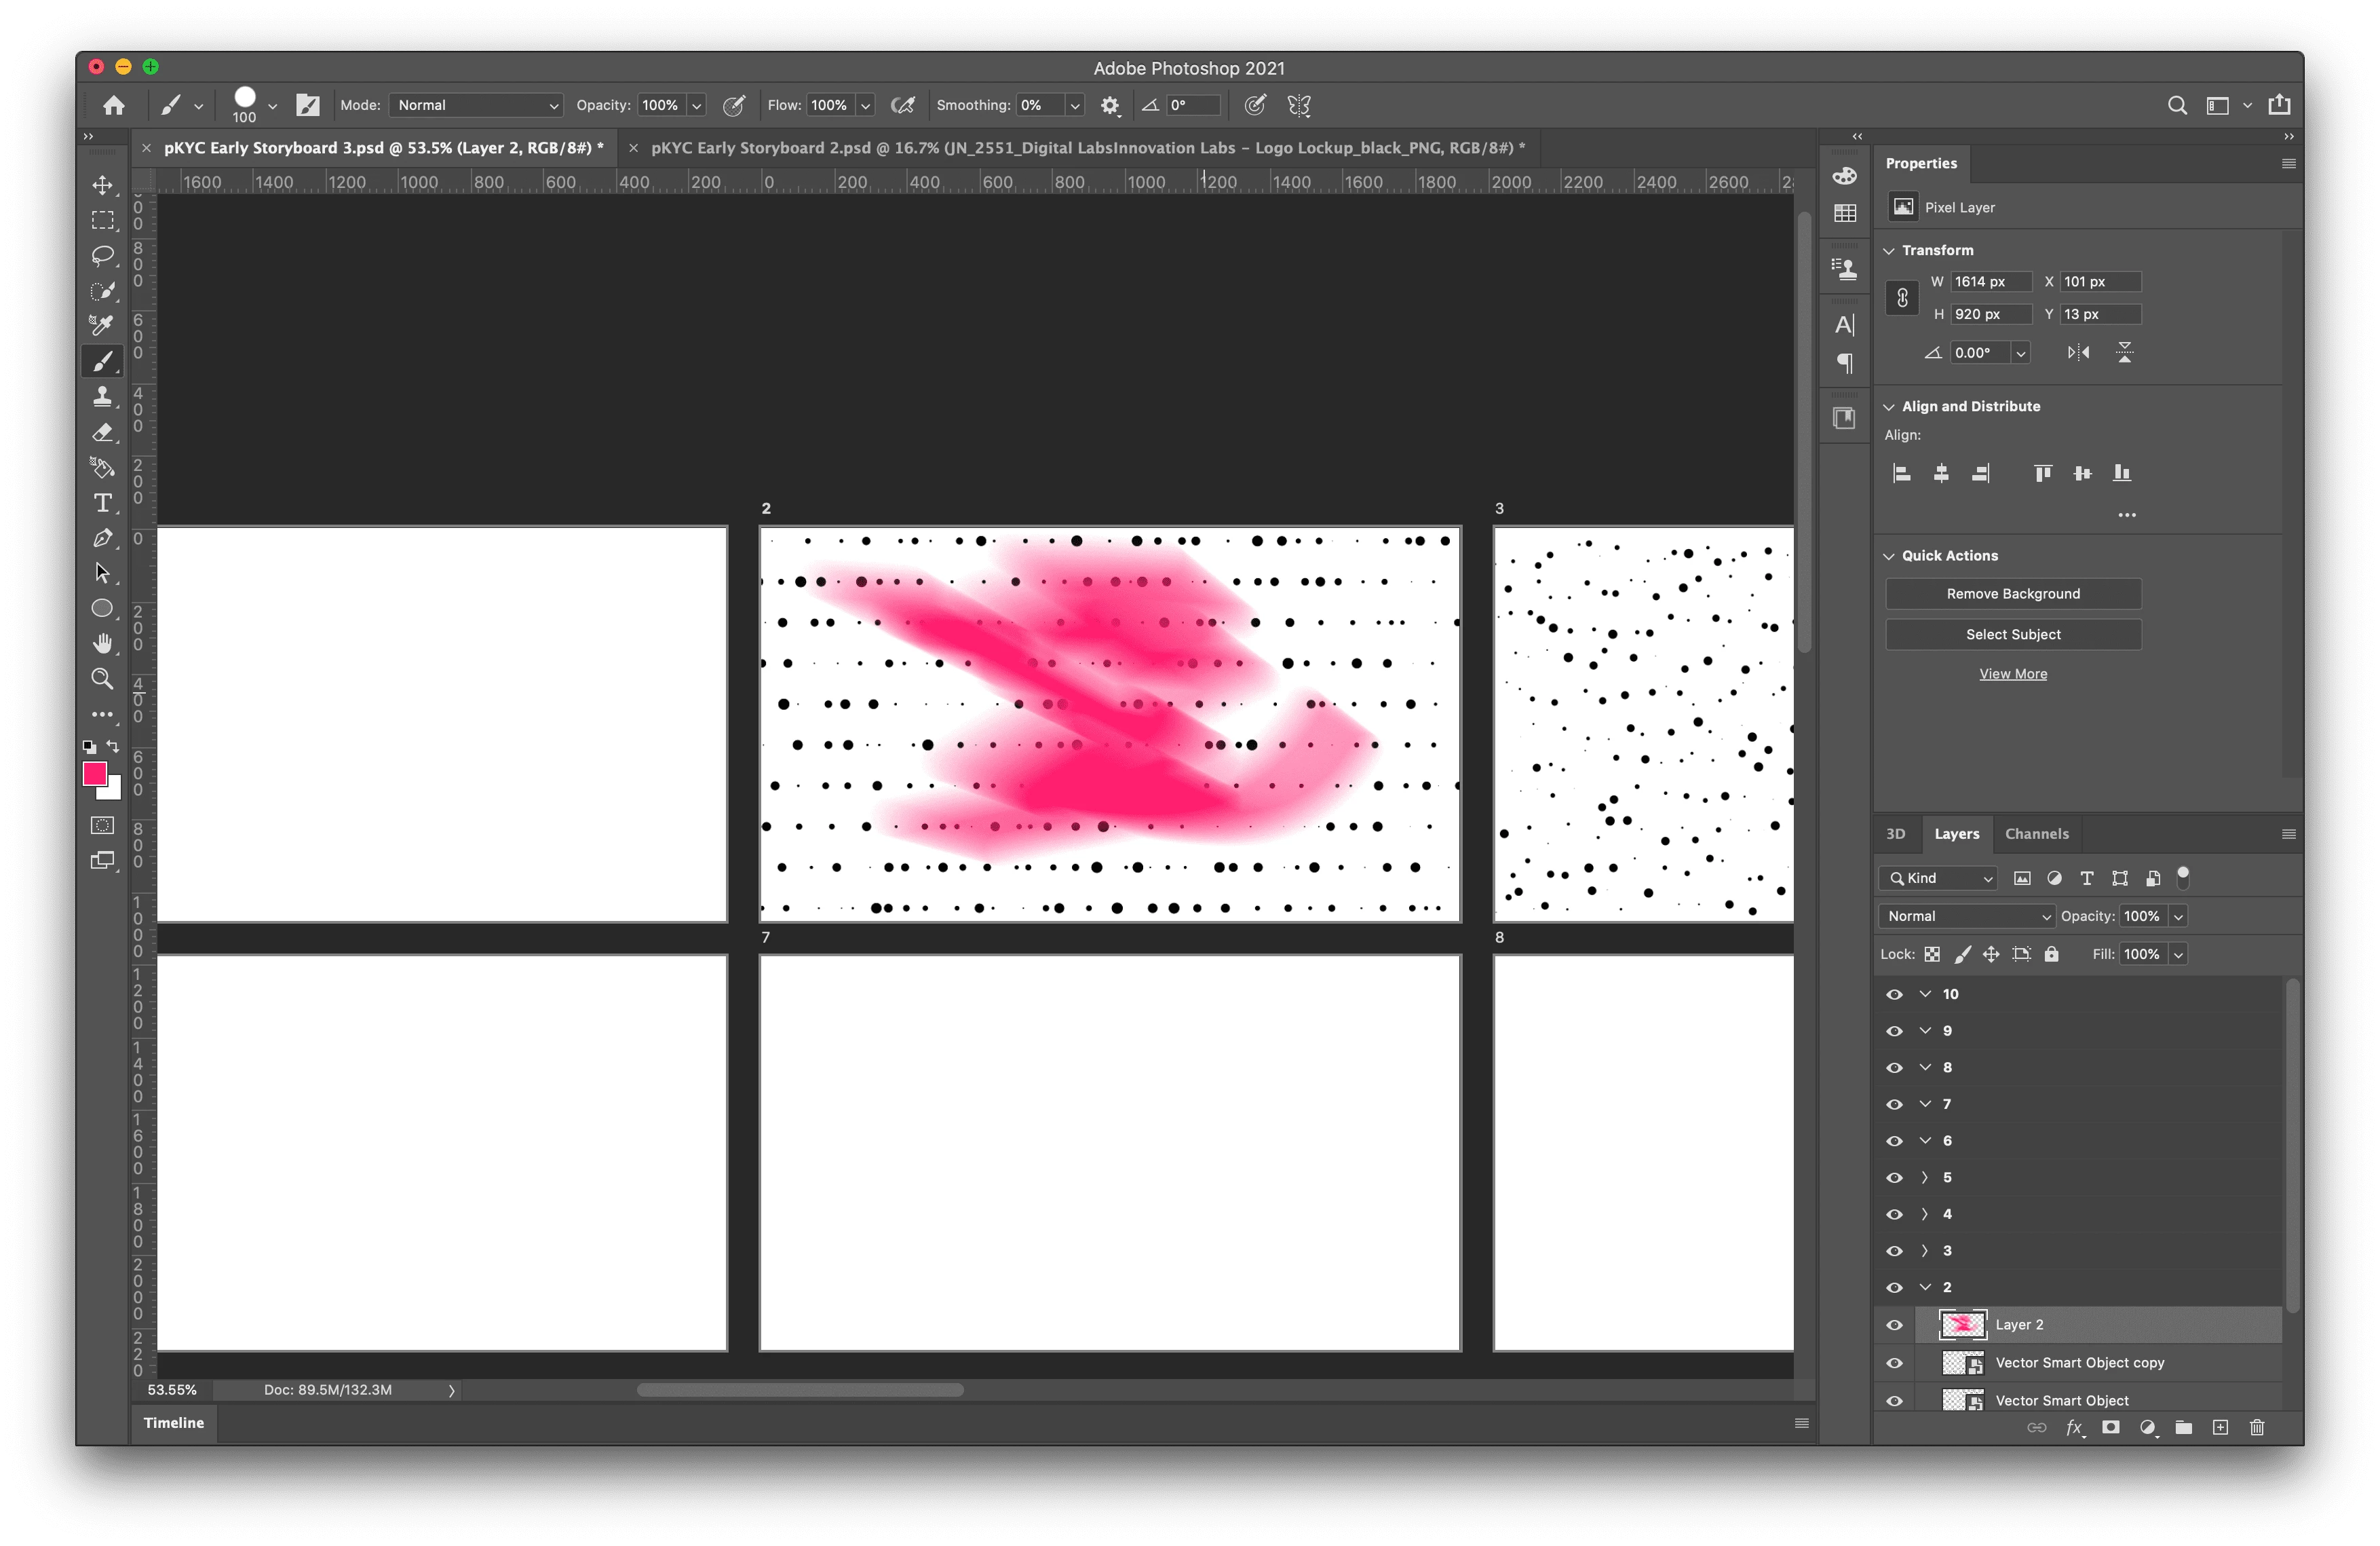
Task: Switch to the Channels tab
Action: click(2036, 834)
